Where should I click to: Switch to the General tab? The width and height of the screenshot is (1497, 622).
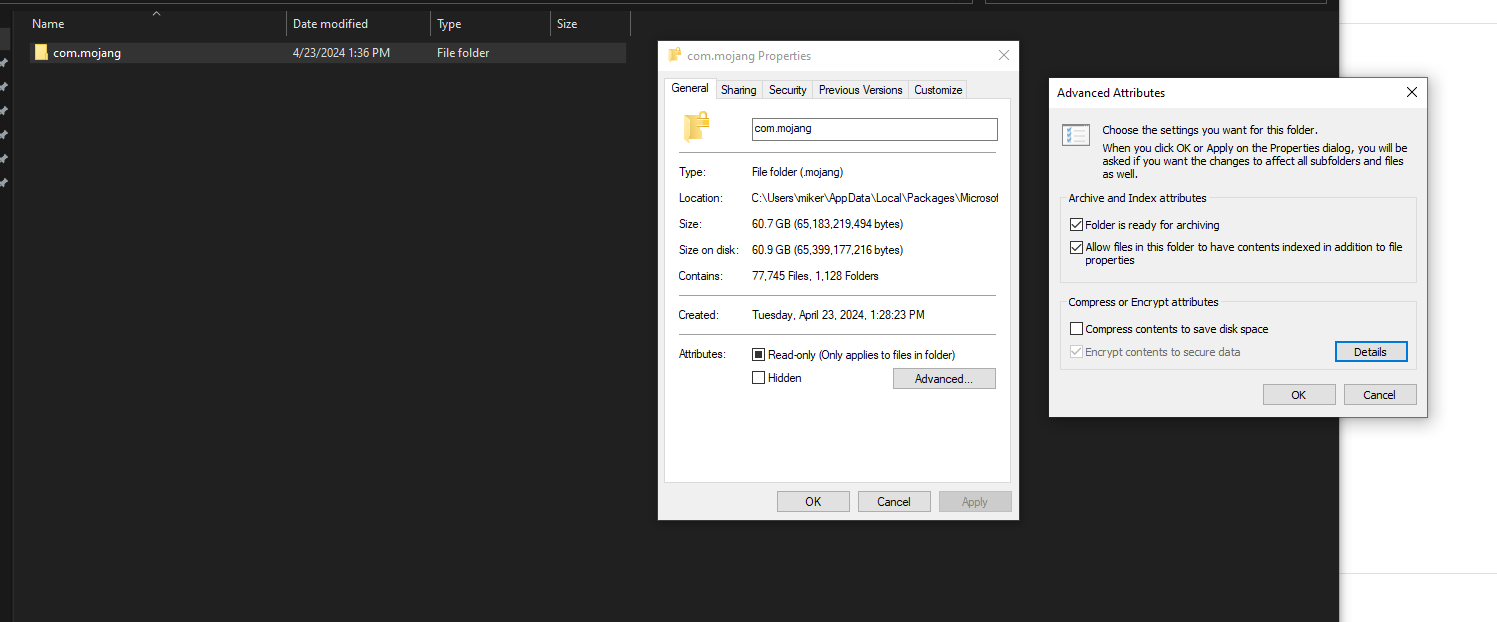point(690,88)
